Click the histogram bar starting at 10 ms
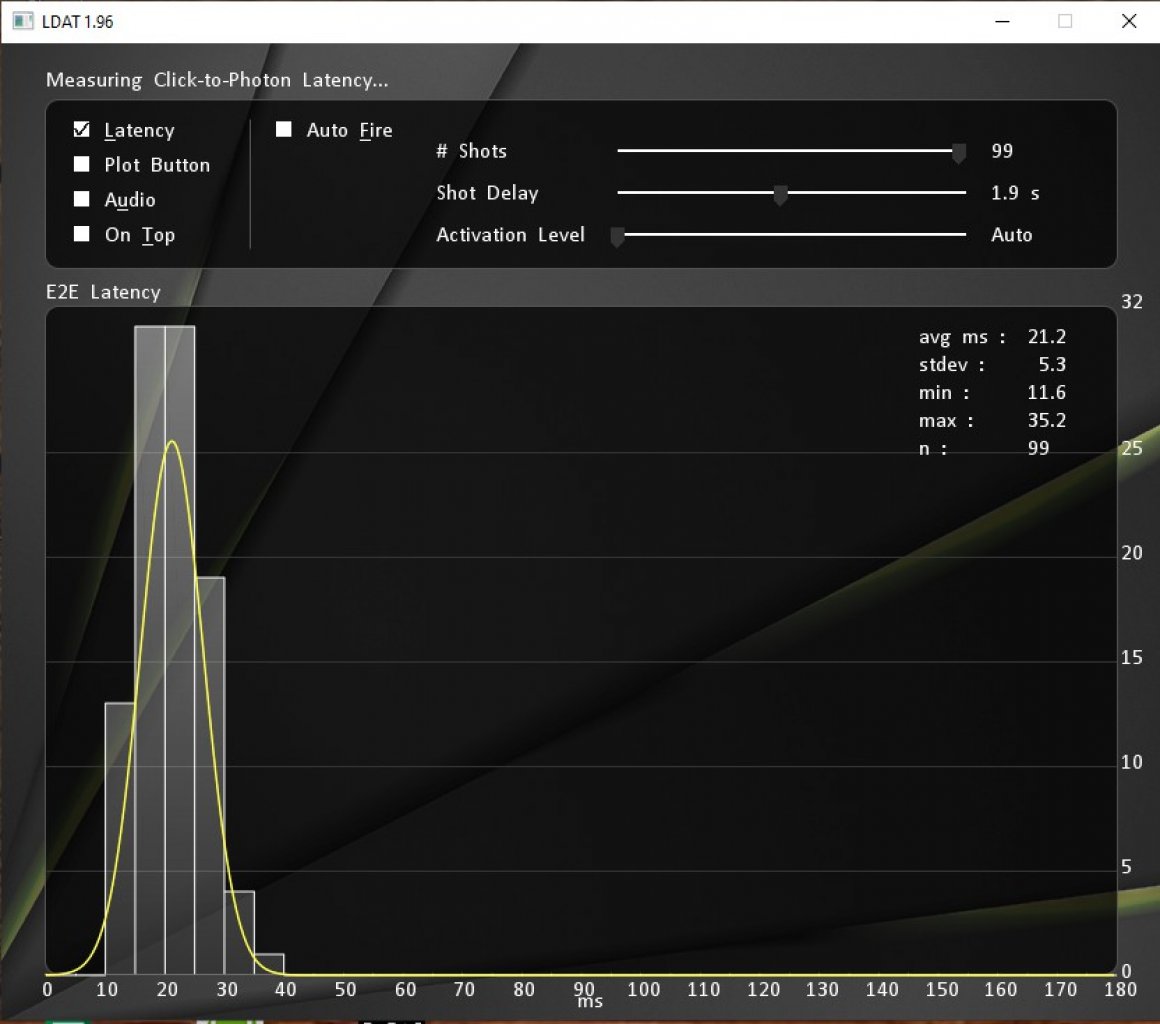Screen dimensions: 1160x1024 pos(120,838)
